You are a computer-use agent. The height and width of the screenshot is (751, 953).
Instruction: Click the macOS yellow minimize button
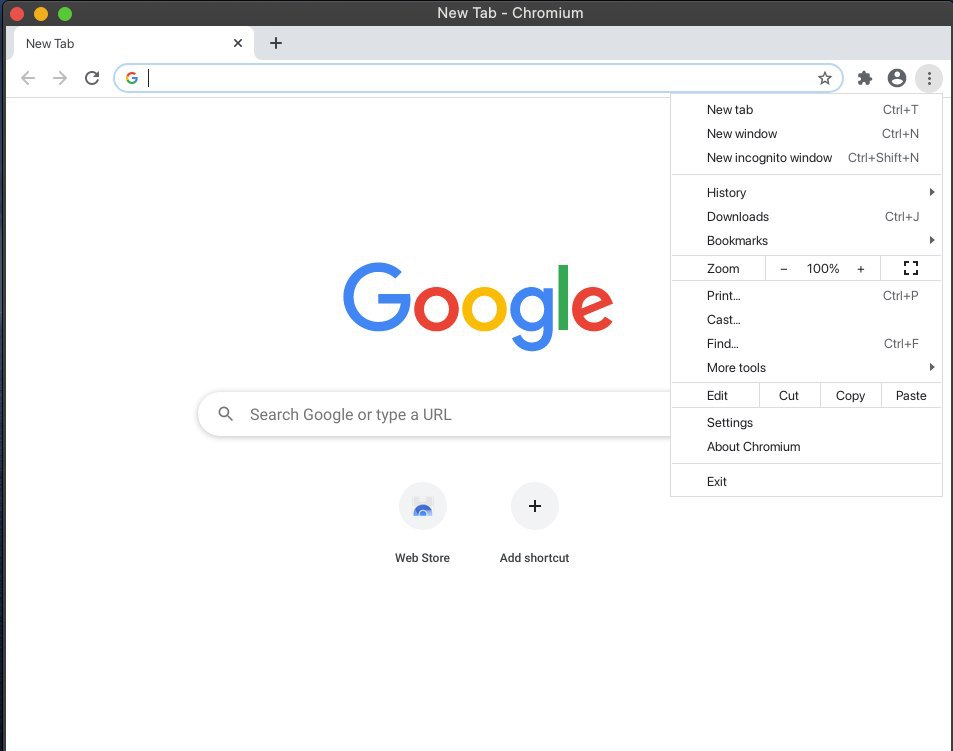click(41, 13)
